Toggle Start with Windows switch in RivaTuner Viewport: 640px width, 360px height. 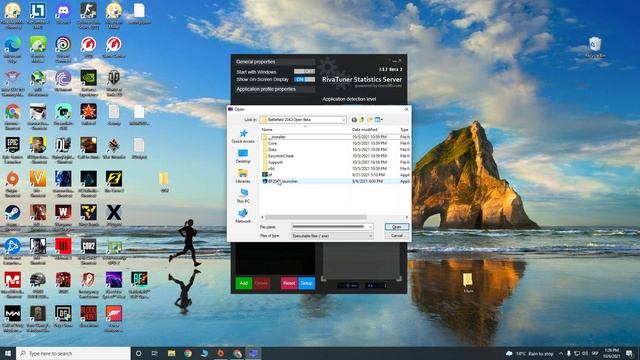304,71
